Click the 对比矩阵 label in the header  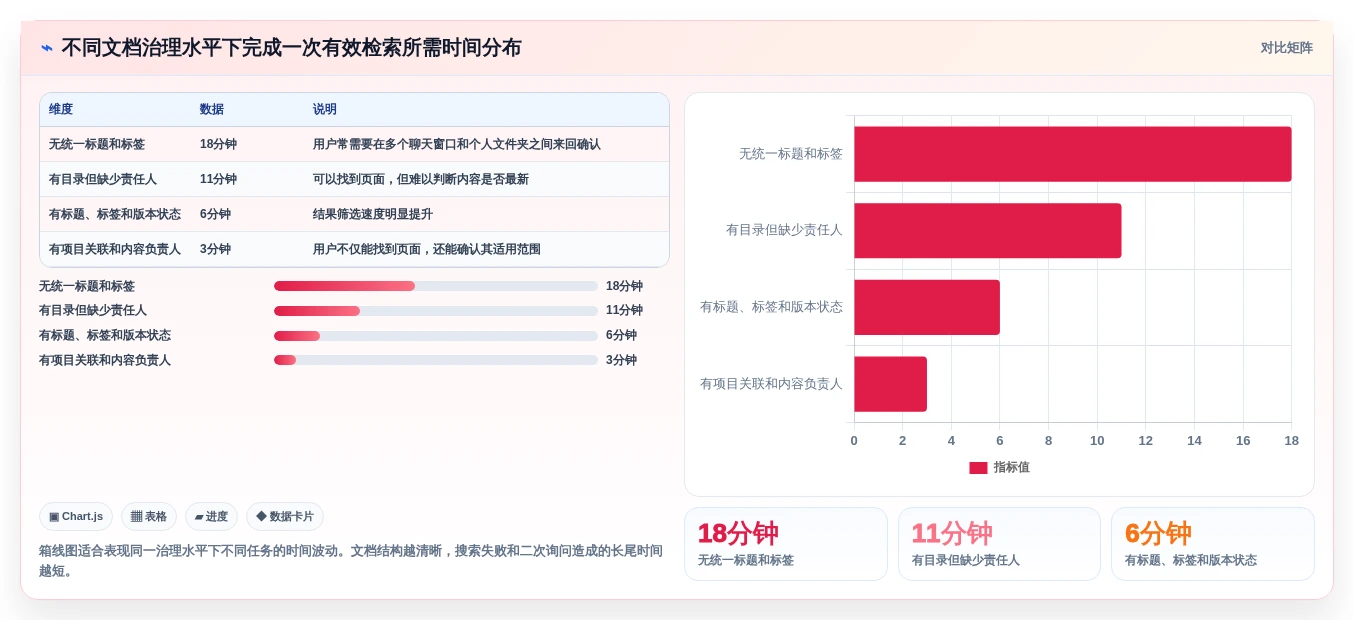[x=1286, y=48]
